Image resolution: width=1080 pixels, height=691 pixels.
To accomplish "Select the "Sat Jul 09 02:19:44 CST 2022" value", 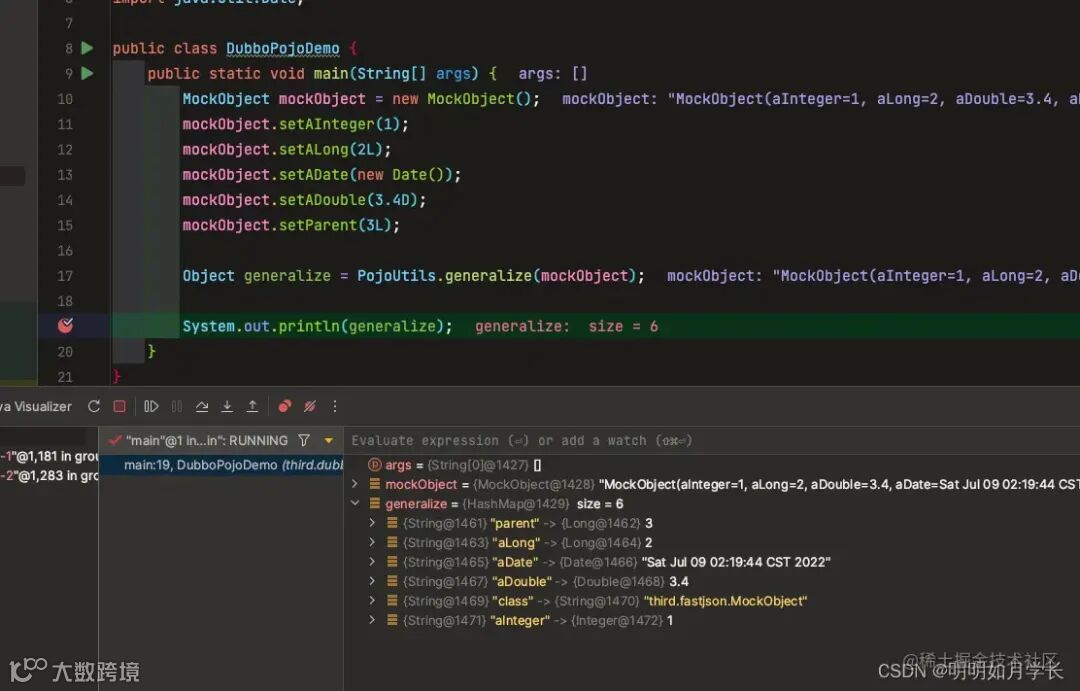I will [x=736, y=561].
